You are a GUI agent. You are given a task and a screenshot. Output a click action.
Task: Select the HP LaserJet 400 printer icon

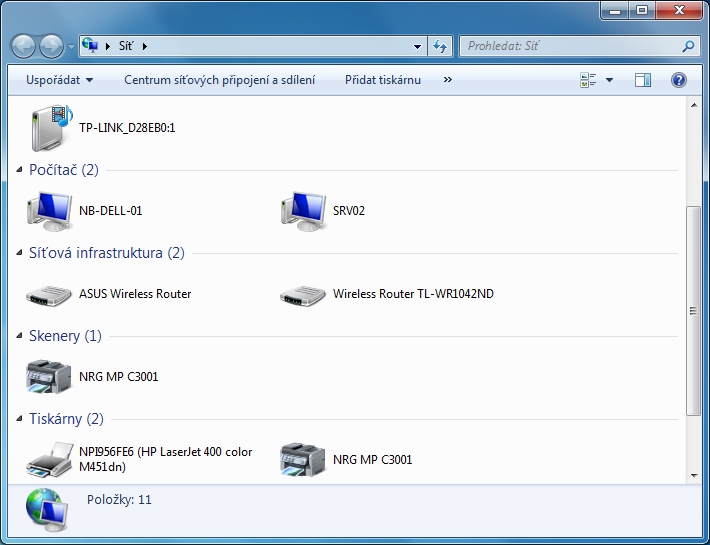pos(46,459)
